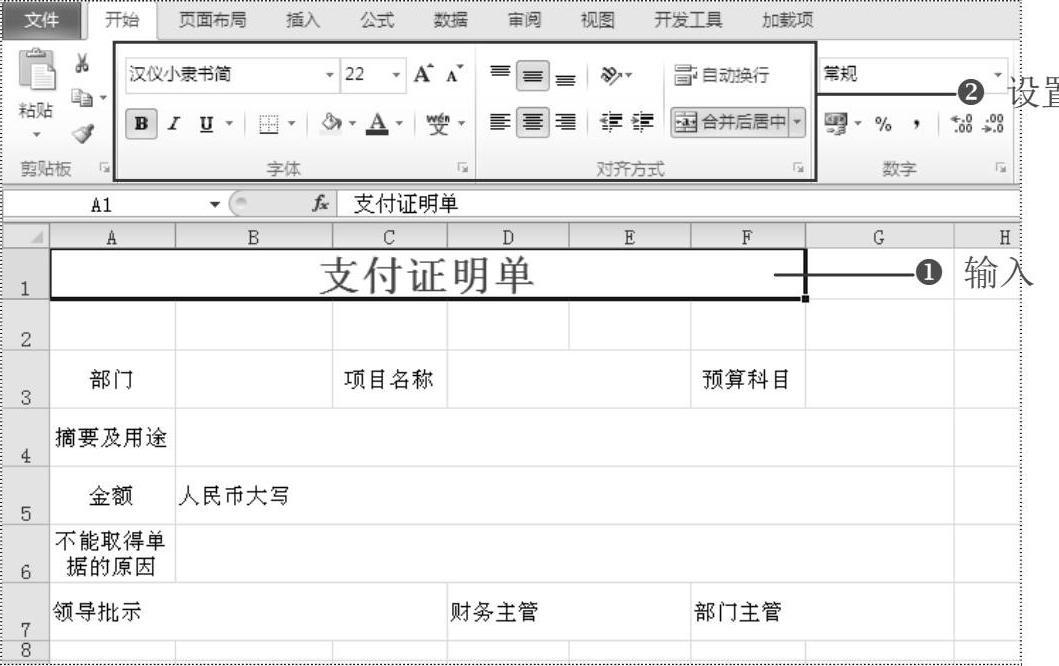Image resolution: width=1059 pixels, height=666 pixels.
Task: Select cell containing 财务主管
Action: [x=569, y=612]
